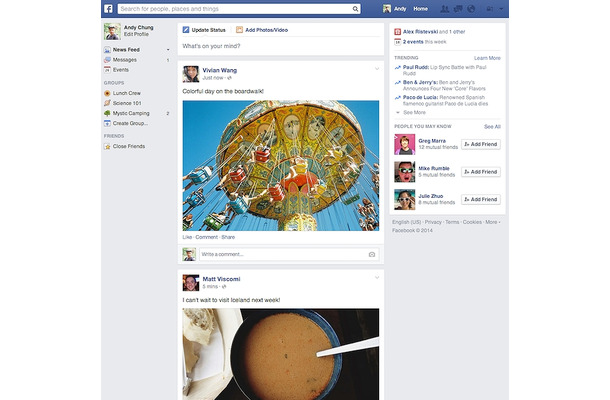This screenshot has width=610, height=400.
Task: Open Messages in left sidebar
Action: 124,60
